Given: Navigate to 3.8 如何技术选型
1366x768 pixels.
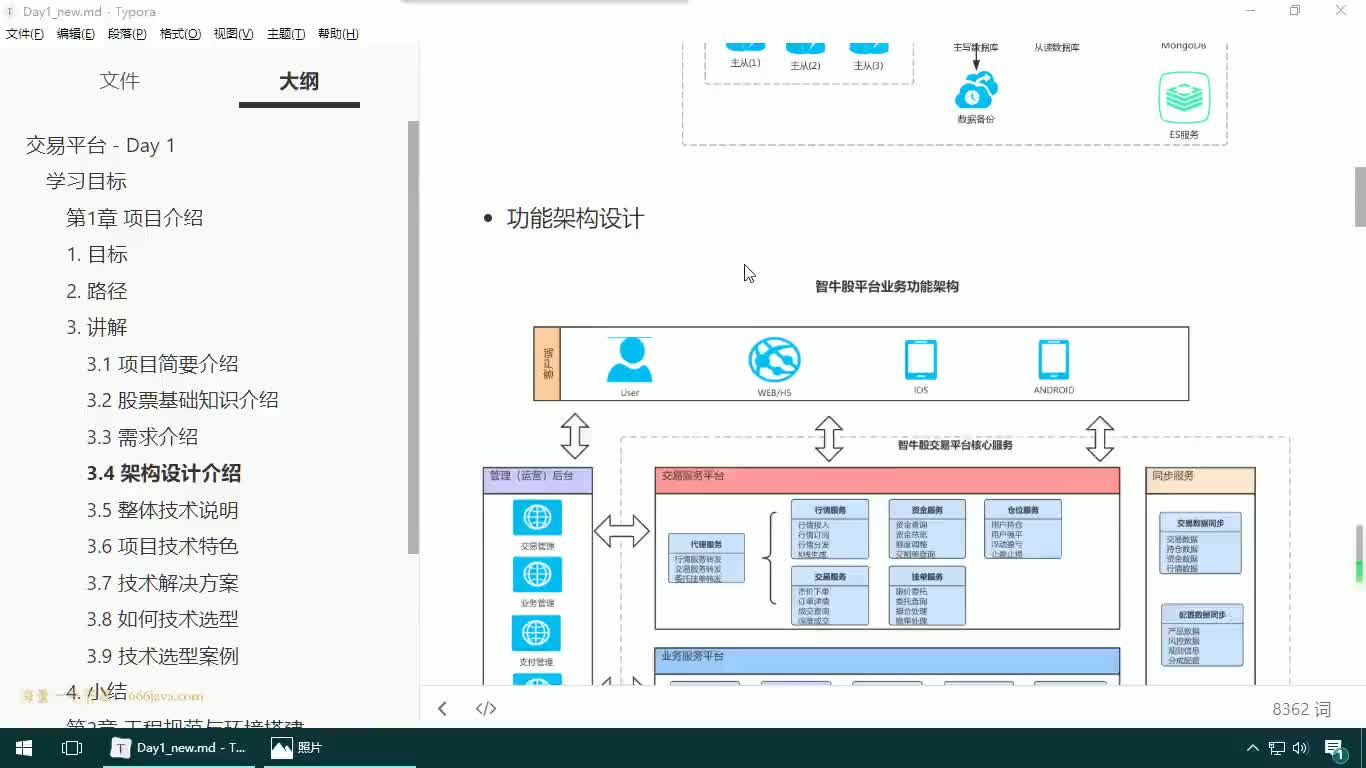Looking at the screenshot, I should (x=162, y=619).
